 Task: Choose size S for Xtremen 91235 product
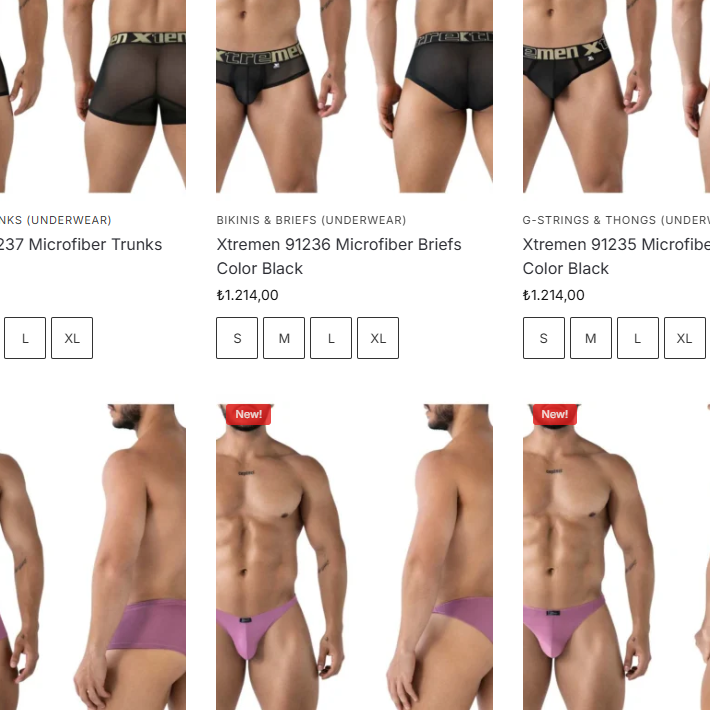pyautogui.click(x=544, y=338)
